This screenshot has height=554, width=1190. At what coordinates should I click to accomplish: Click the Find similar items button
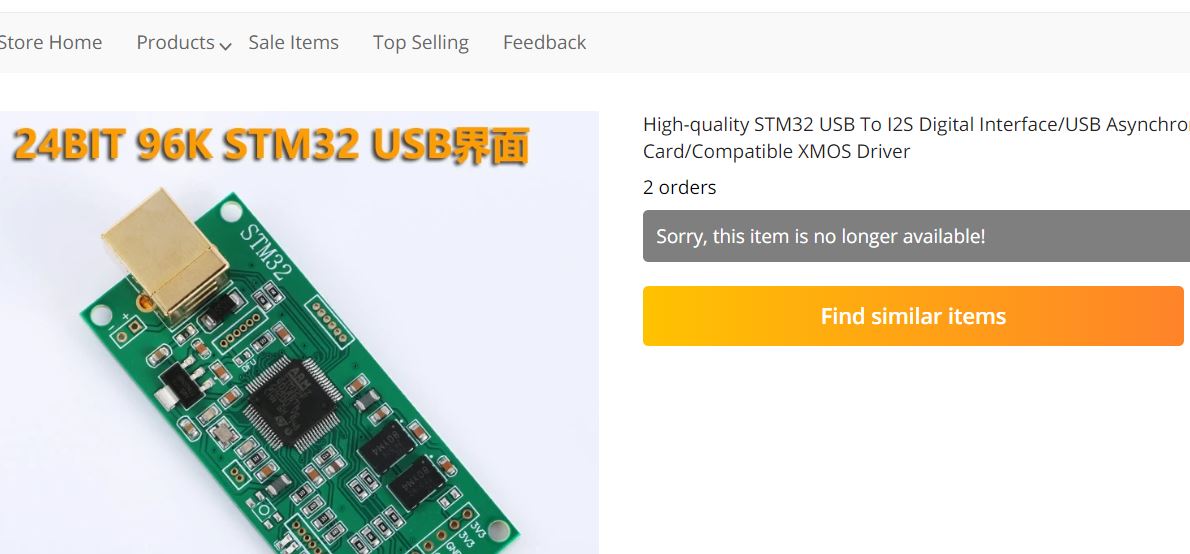tap(913, 316)
